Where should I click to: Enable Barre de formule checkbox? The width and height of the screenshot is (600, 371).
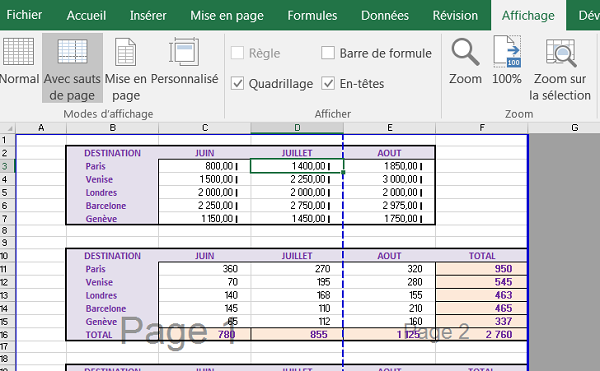pos(328,53)
